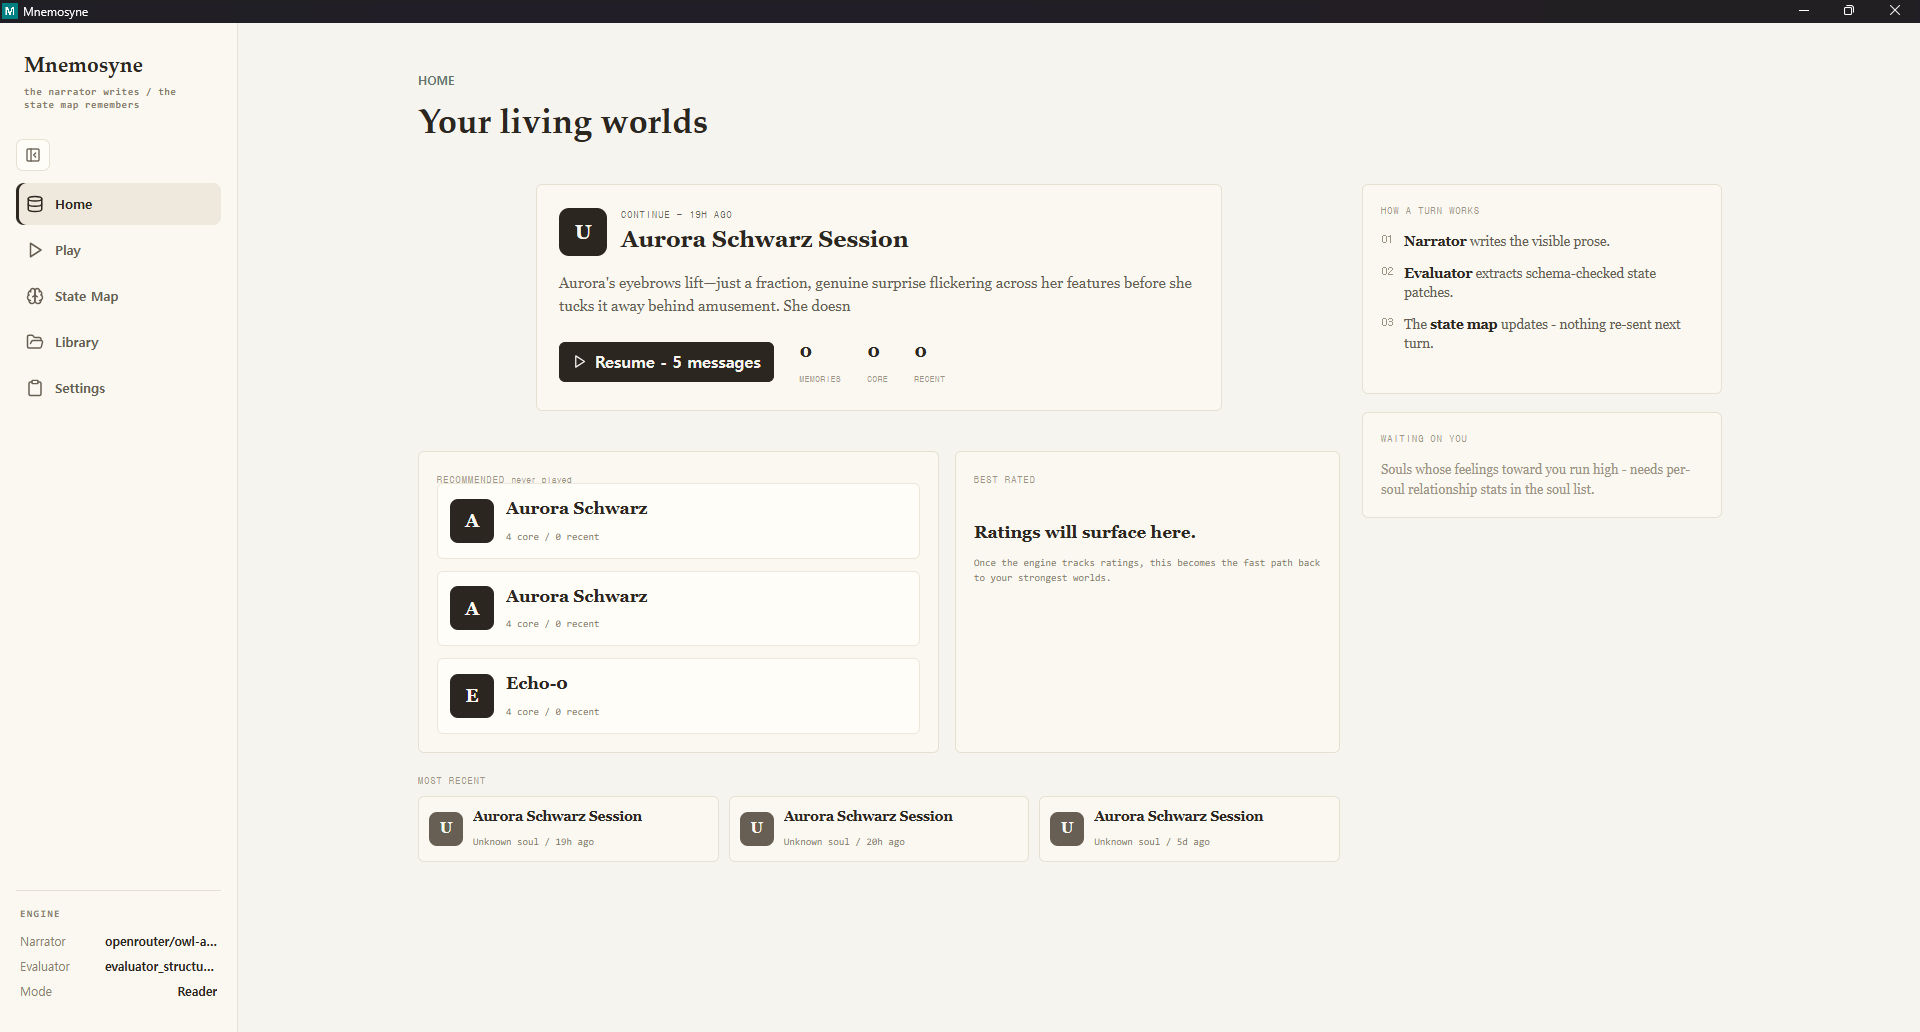
Task: Click the Aurora's eyebrows lift excerpt text
Action: tap(875, 295)
